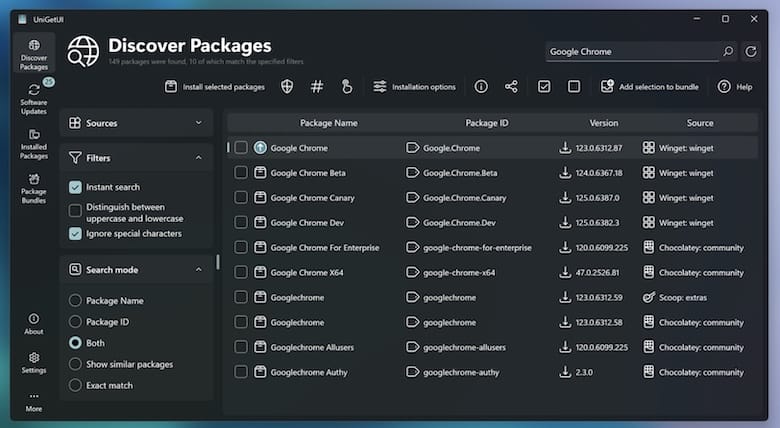
Task: Focus the Google Chrome search field
Action: point(632,51)
